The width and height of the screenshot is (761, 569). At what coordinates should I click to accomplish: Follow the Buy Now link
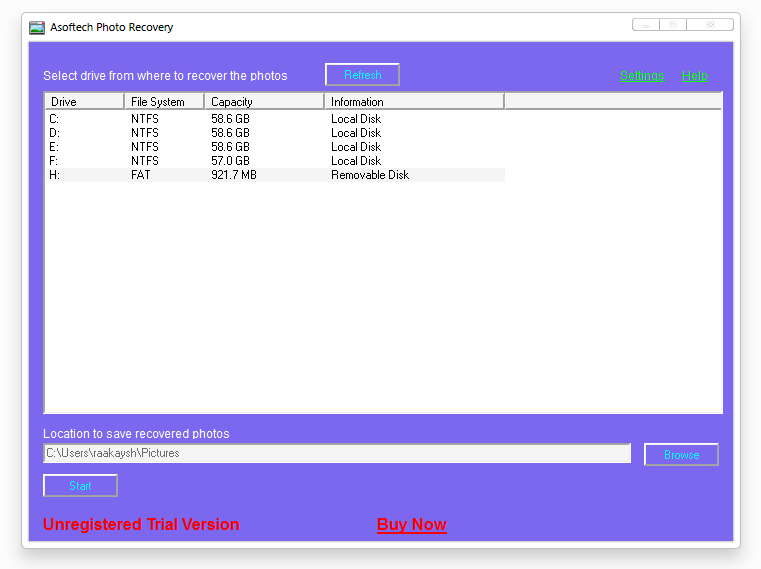tap(412, 524)
